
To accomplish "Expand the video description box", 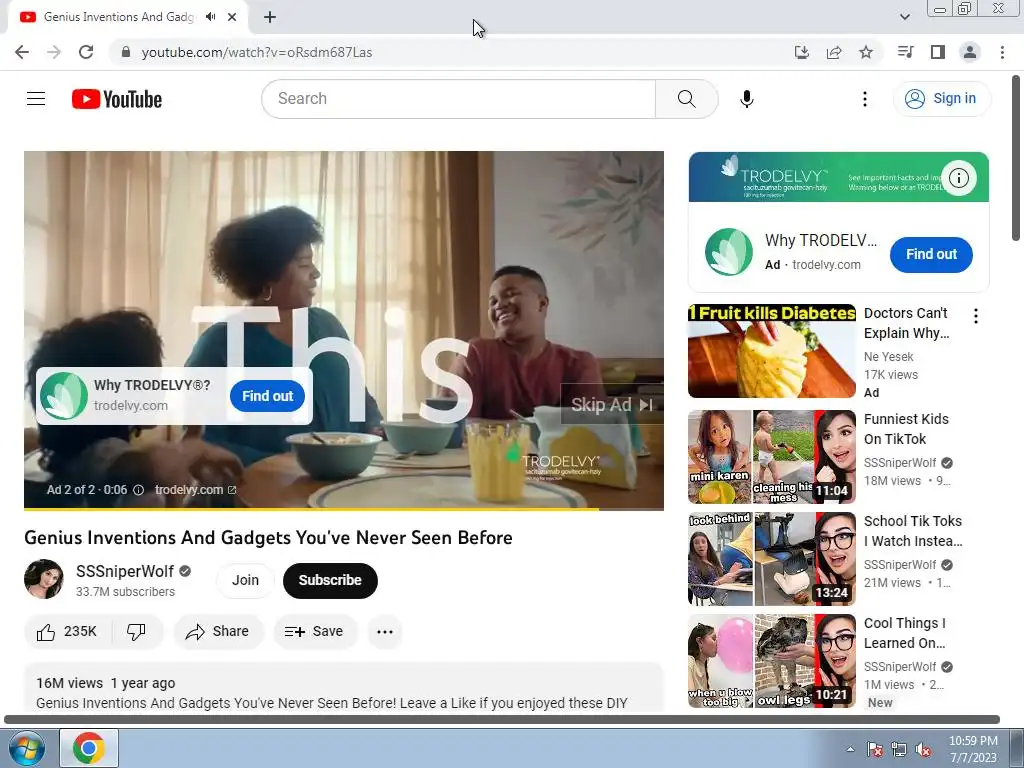I will tap(344, 687).
